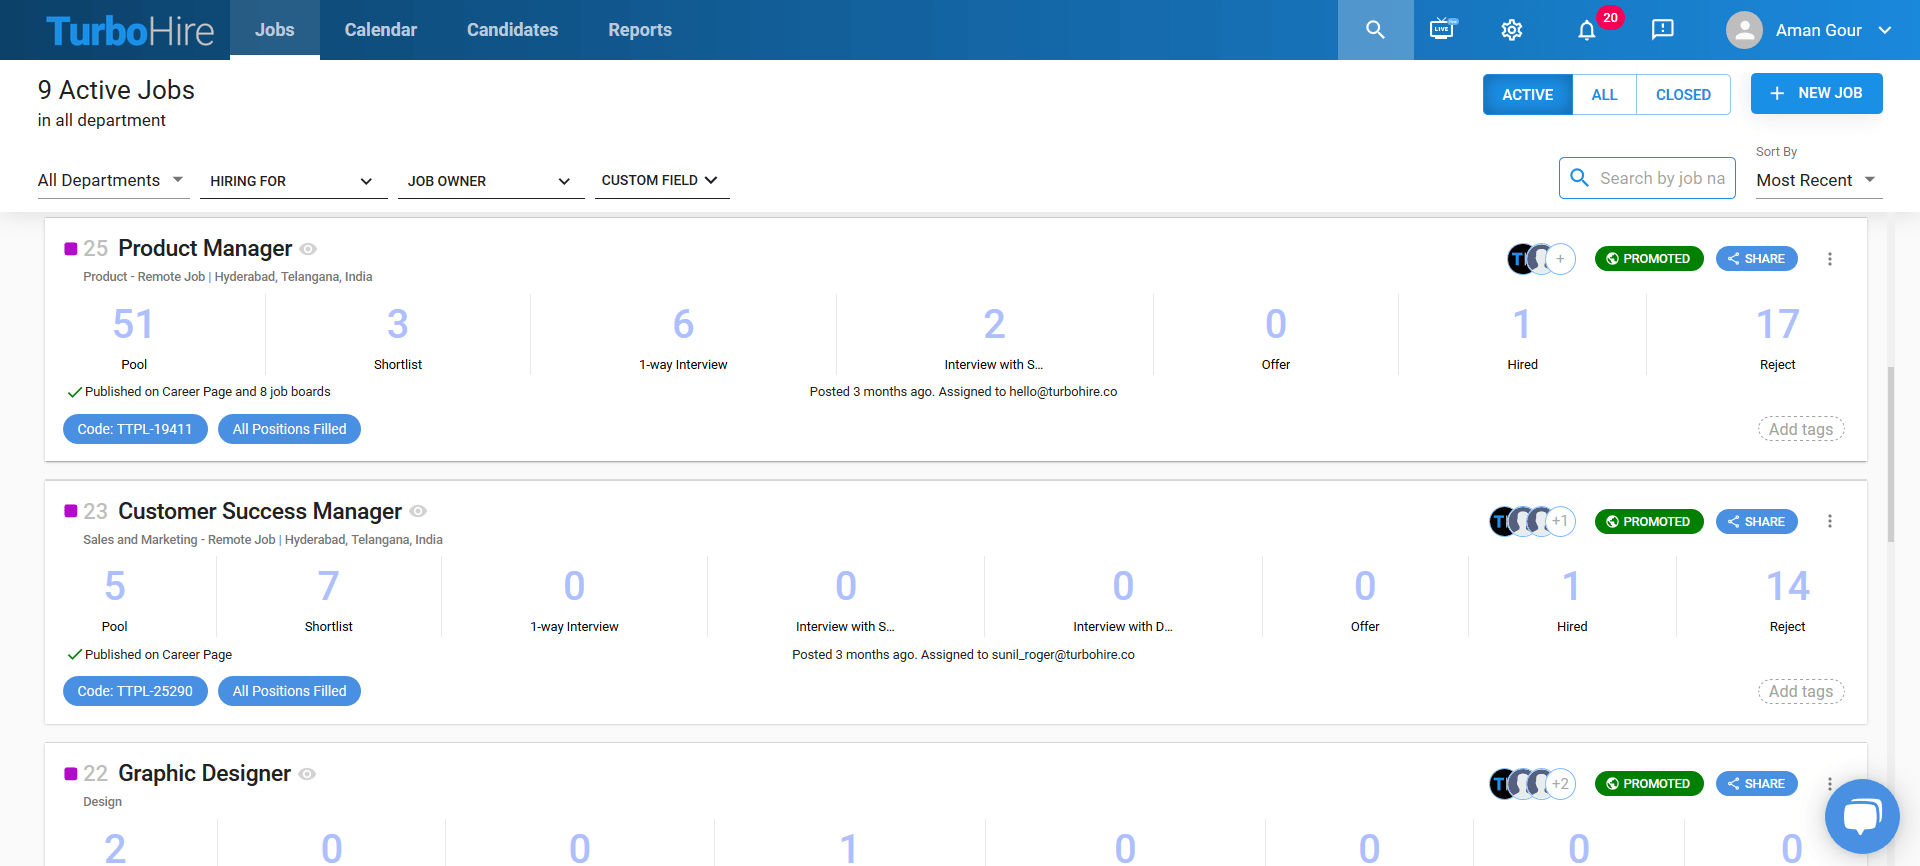The height and width of the screenshot is (866, 1920).
Task: Expand user menu chevron beside Aman Gour
Action: coord(1885,30)
